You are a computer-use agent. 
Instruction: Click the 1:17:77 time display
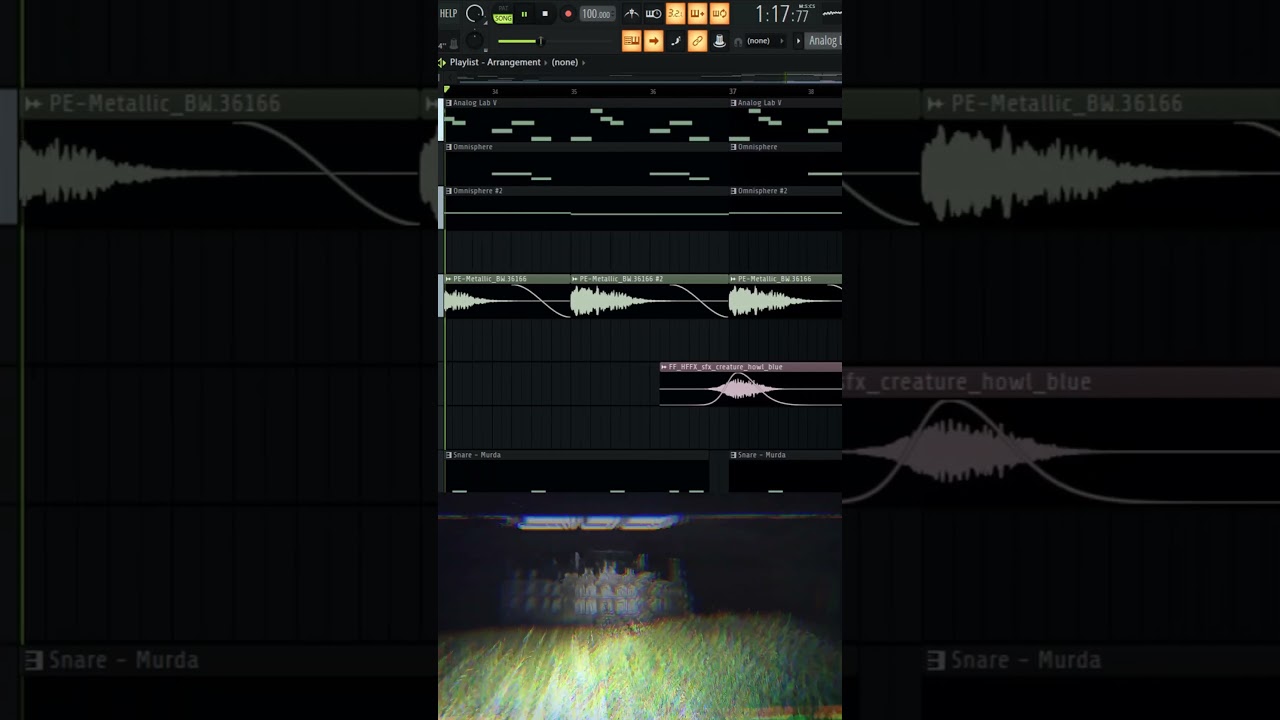[x=784, y=14]
